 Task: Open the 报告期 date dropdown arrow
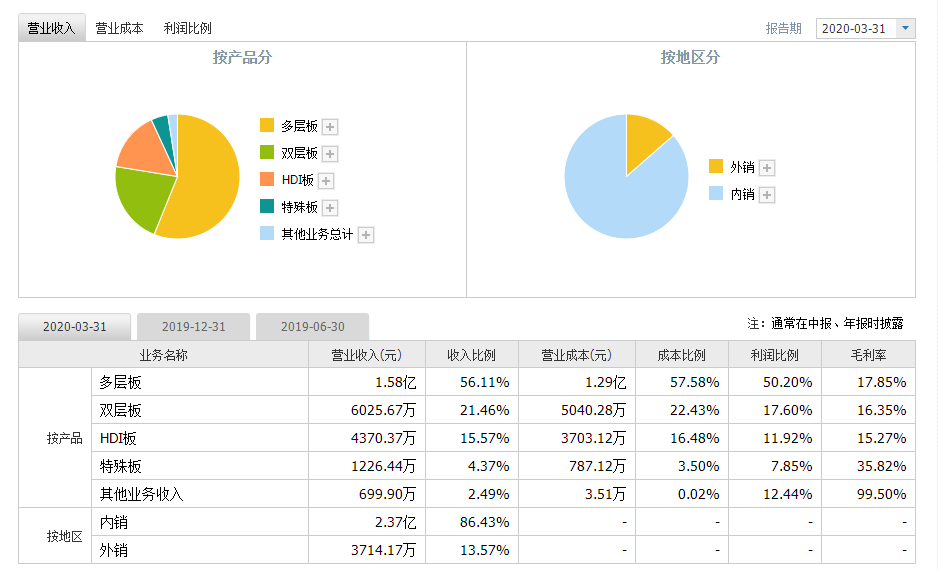click(x=906, y=28)
